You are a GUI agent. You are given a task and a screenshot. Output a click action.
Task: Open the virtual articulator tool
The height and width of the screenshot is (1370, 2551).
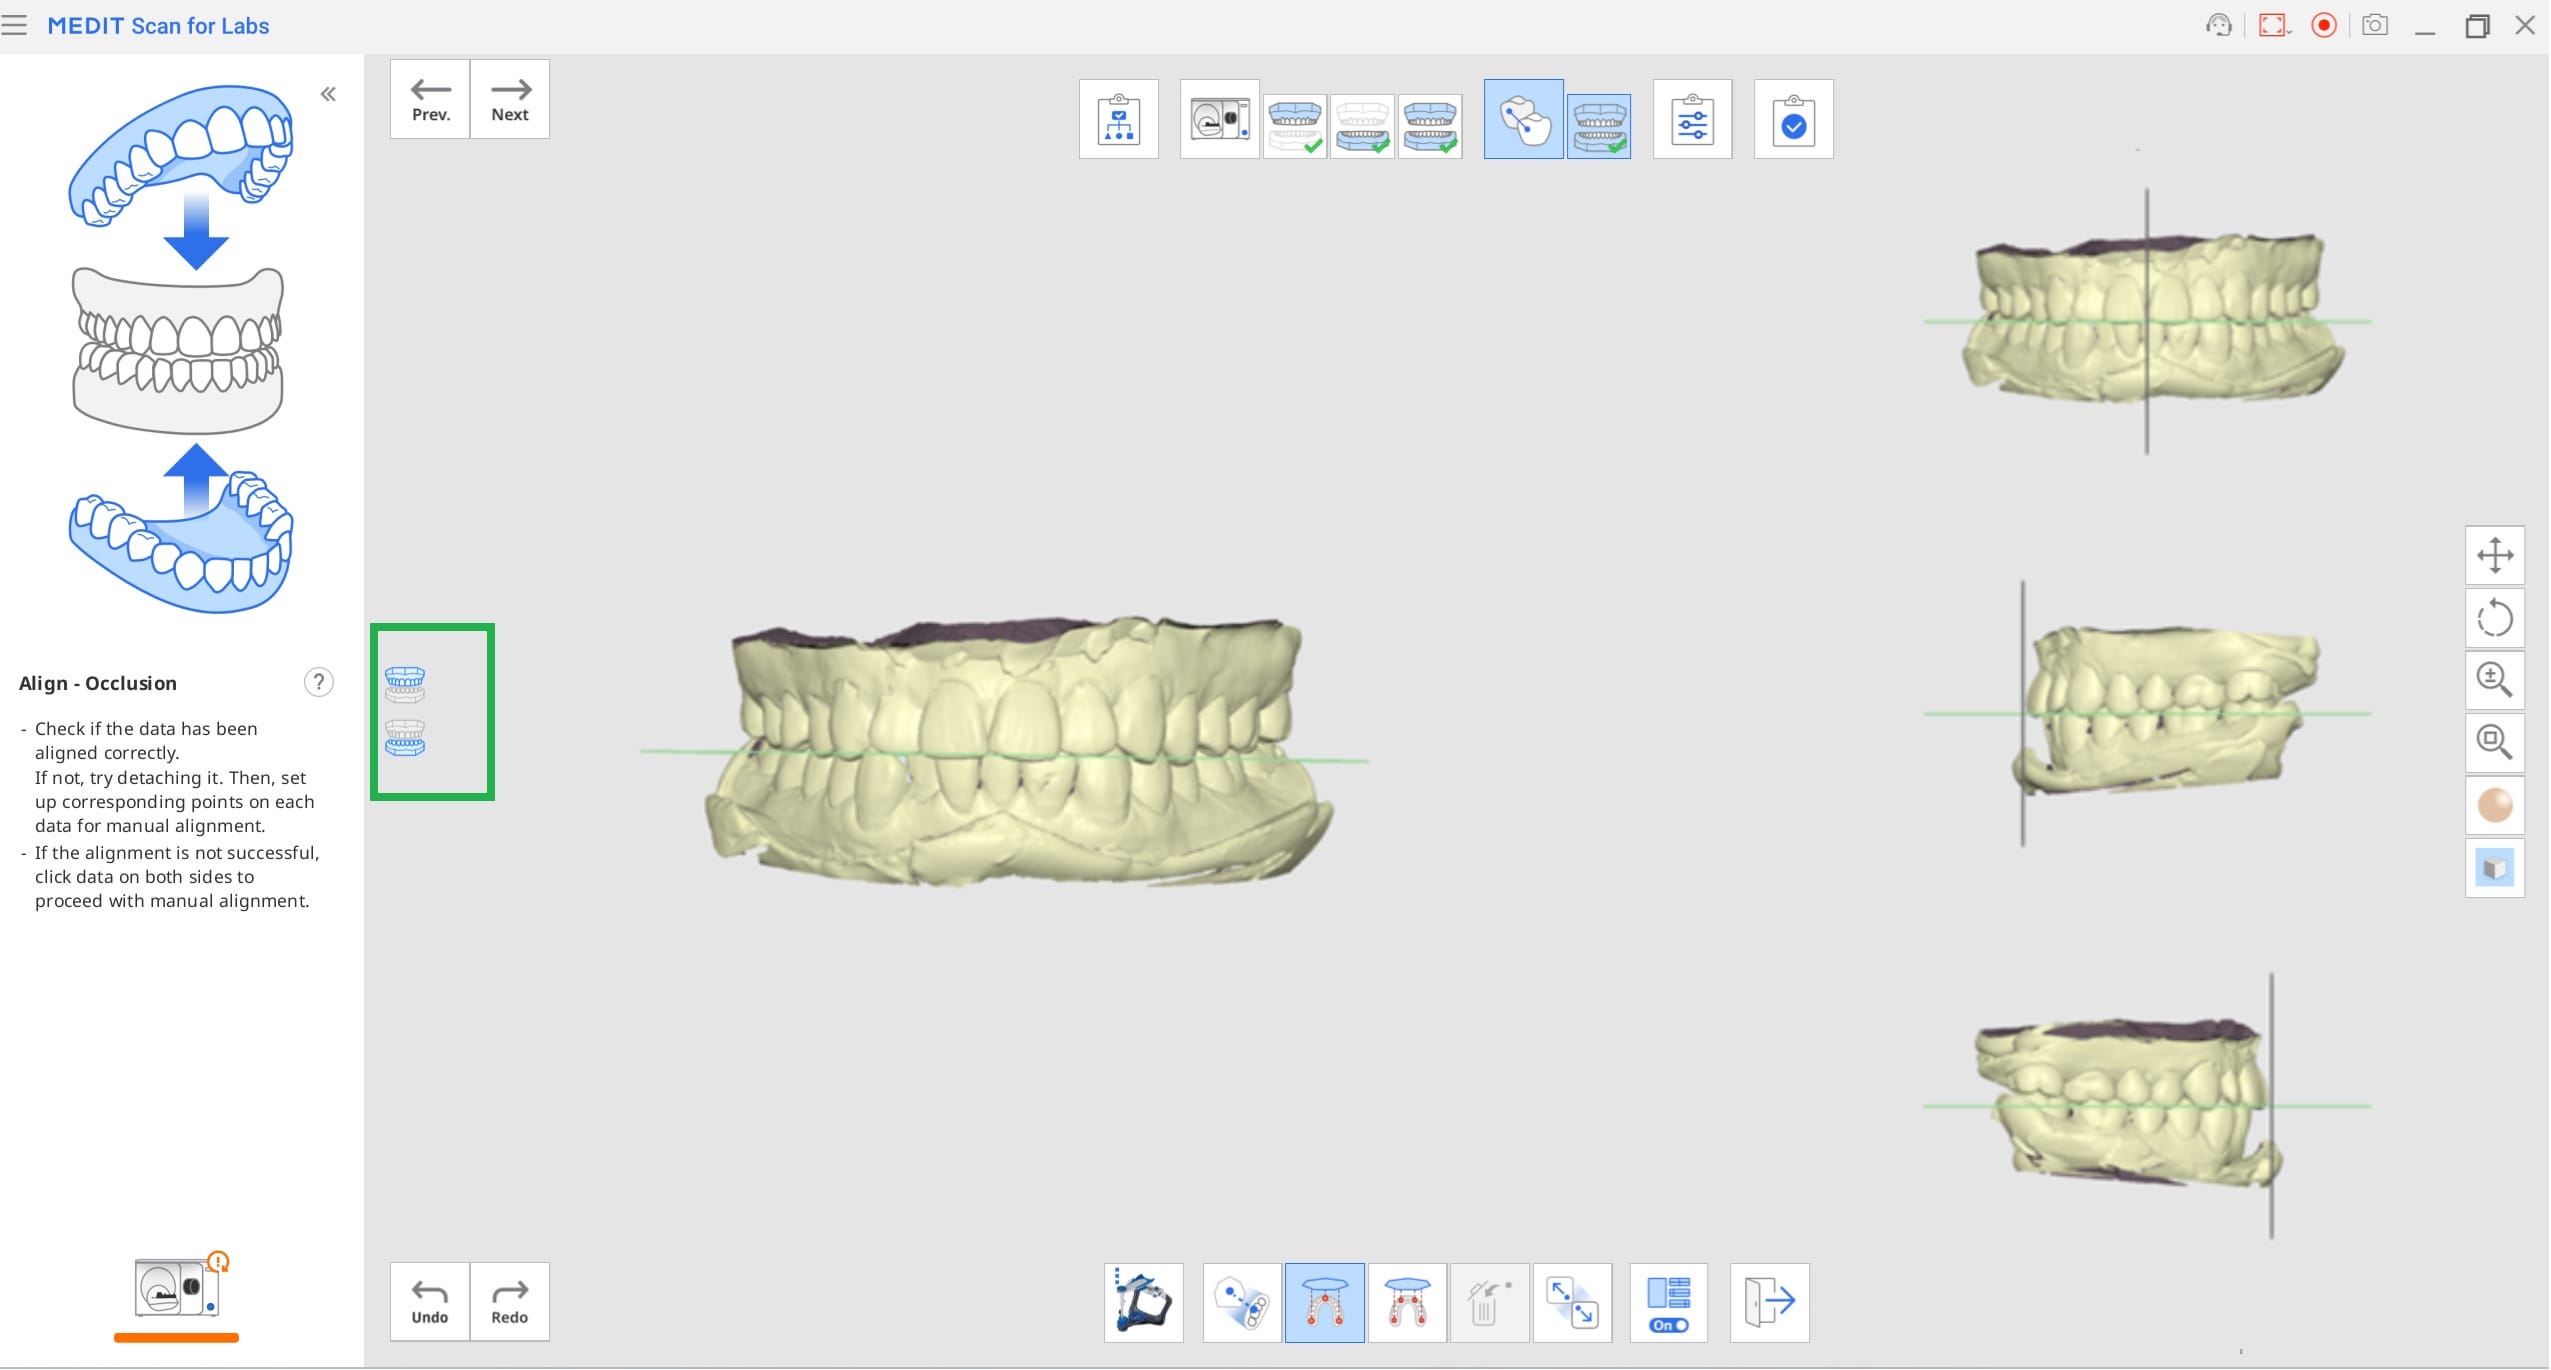(1143, 1302)
